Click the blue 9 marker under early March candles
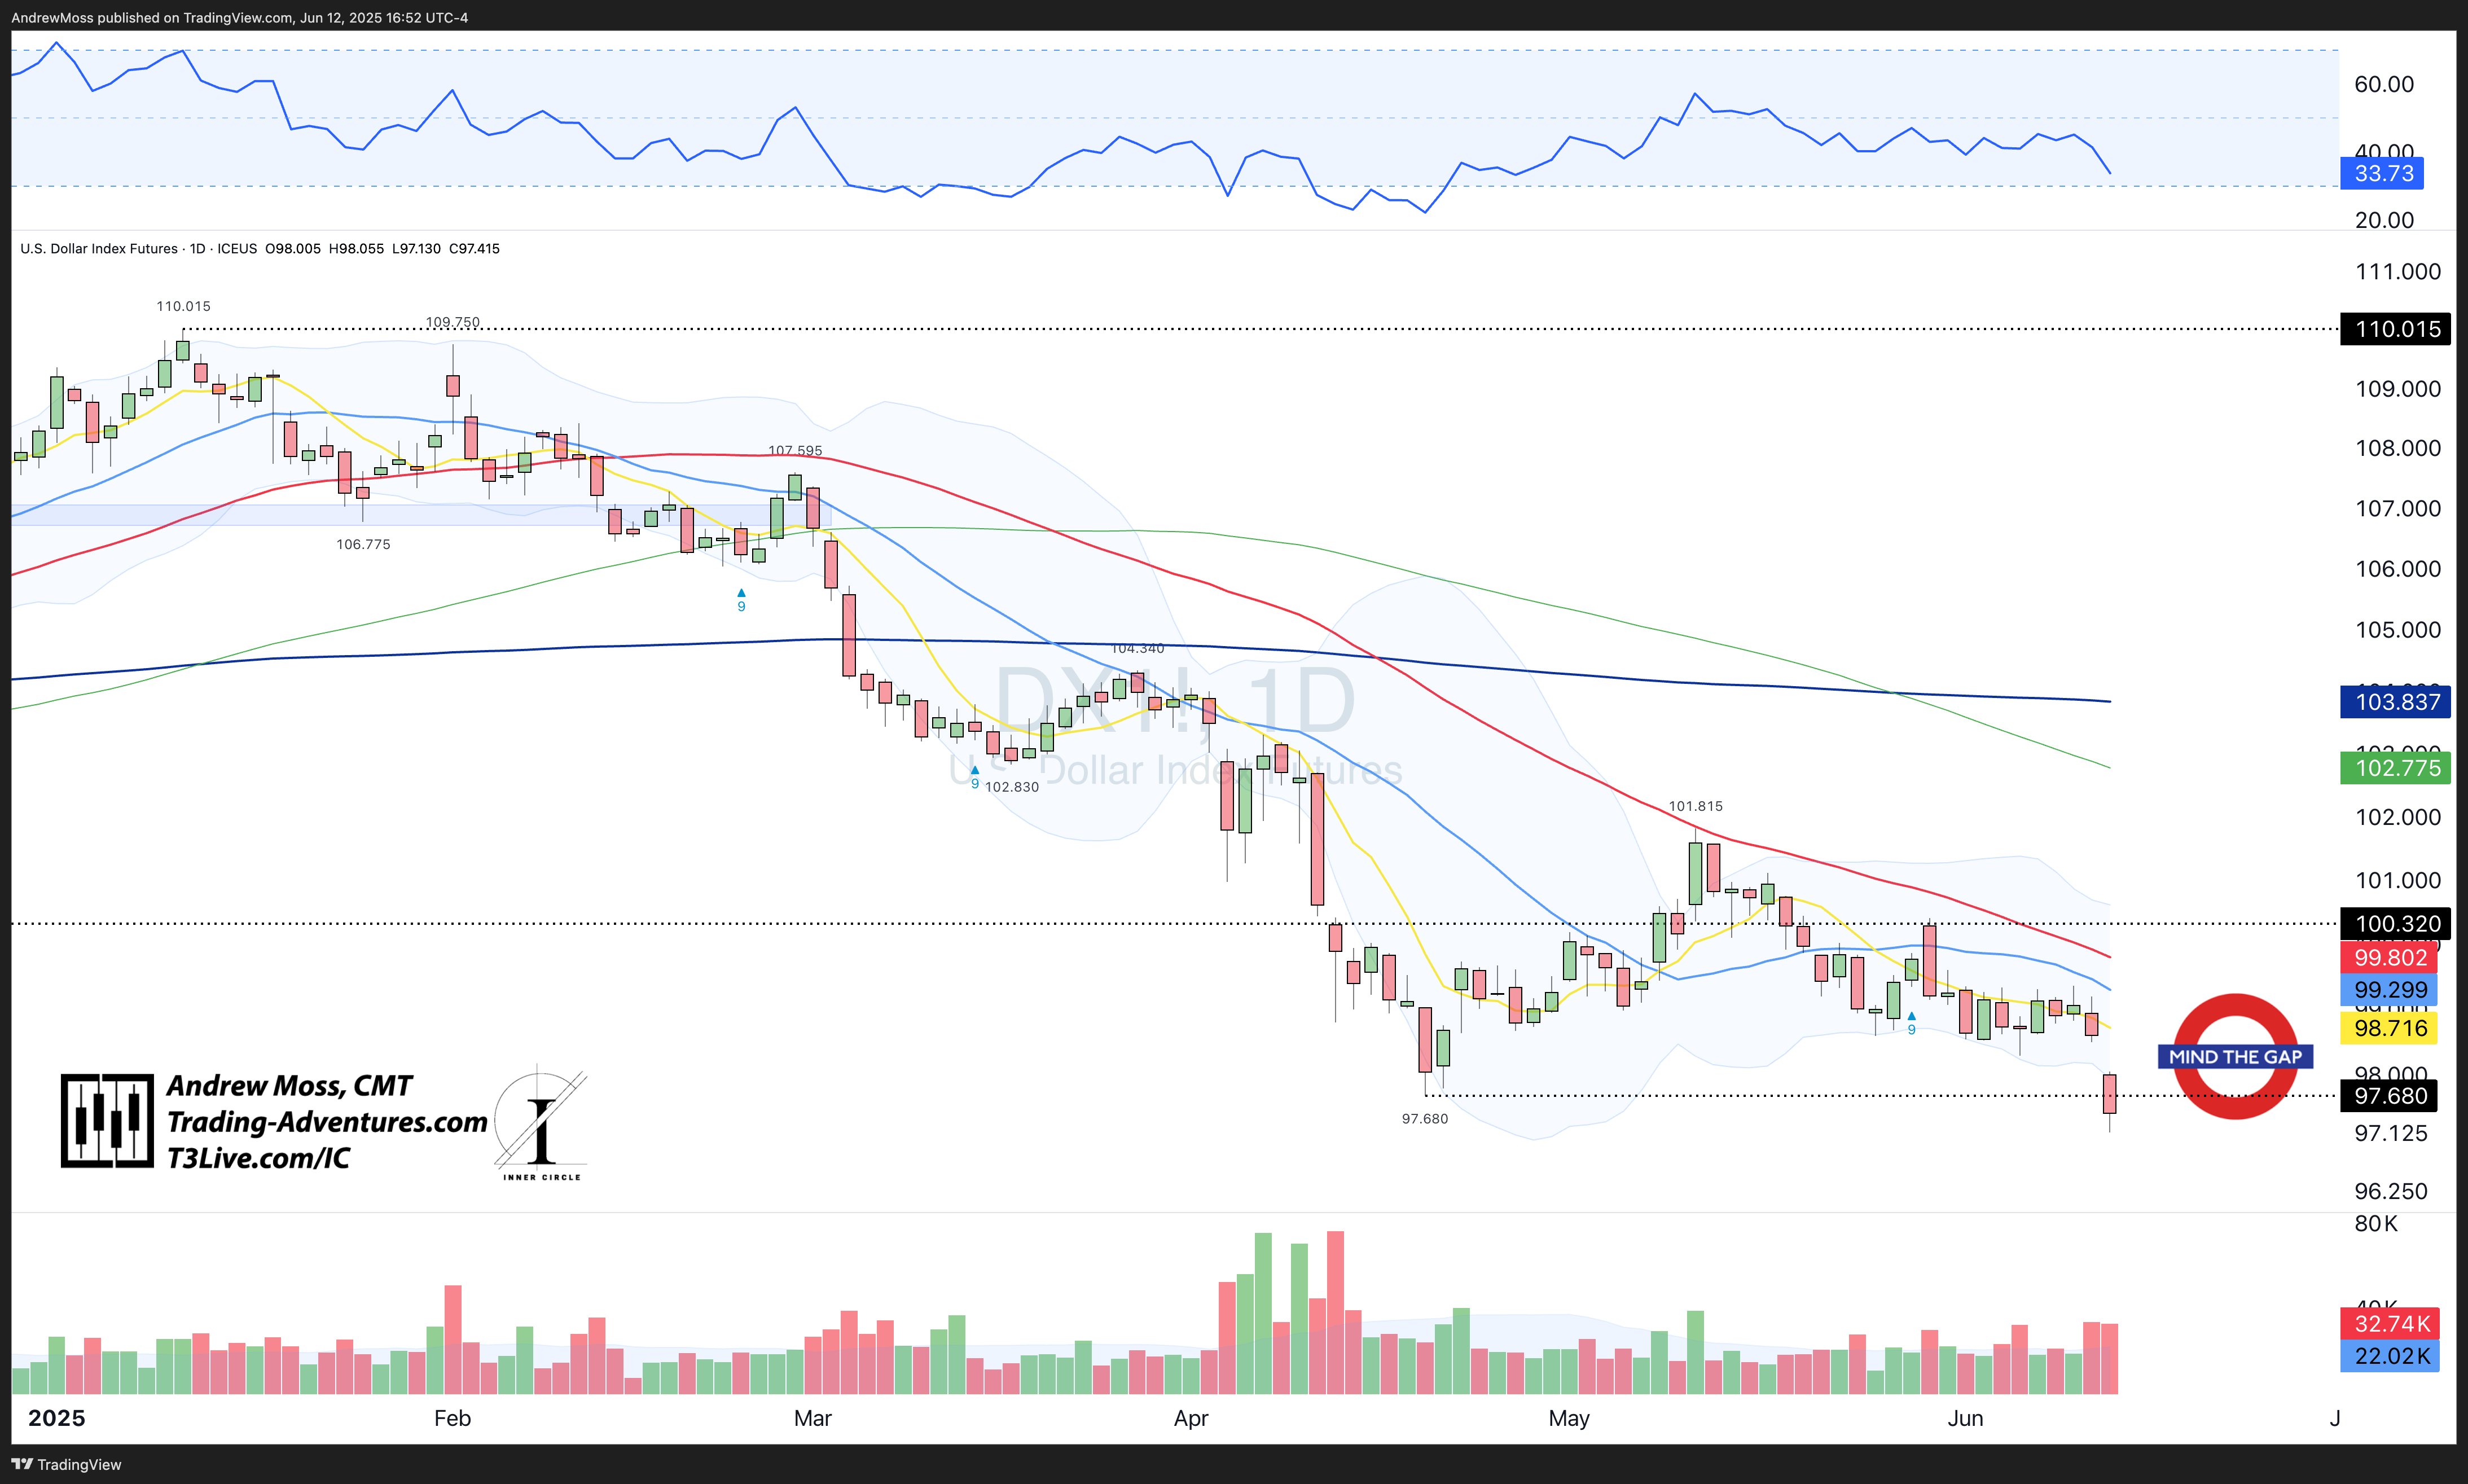Image resolution: width=2468 pixels, height=1484 pixels. click(x=741, y=601)
